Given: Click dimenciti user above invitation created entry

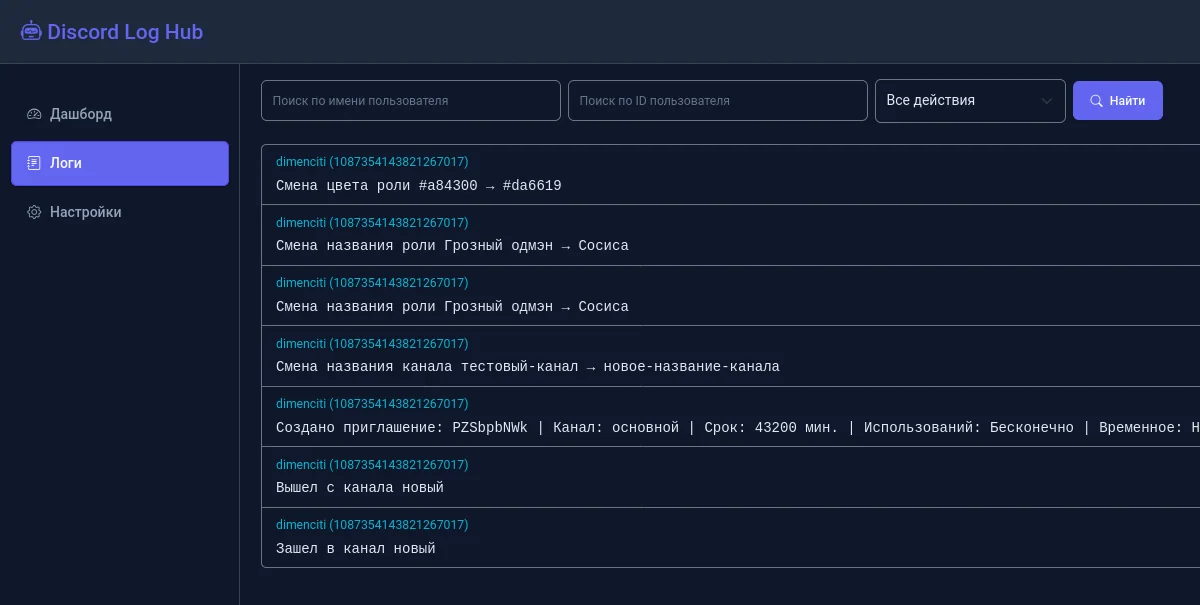Looking at the screenshot, I should point(372,404).
